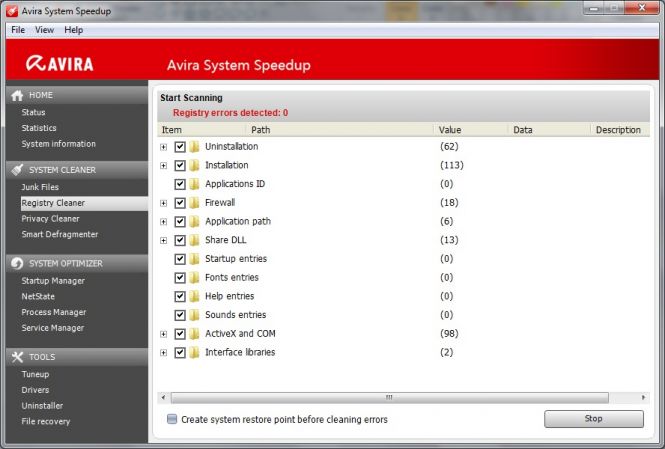Screen dimensions: 665x449
Task: Click the Home house icon in sidebar
Action: [x=17, y=95]
